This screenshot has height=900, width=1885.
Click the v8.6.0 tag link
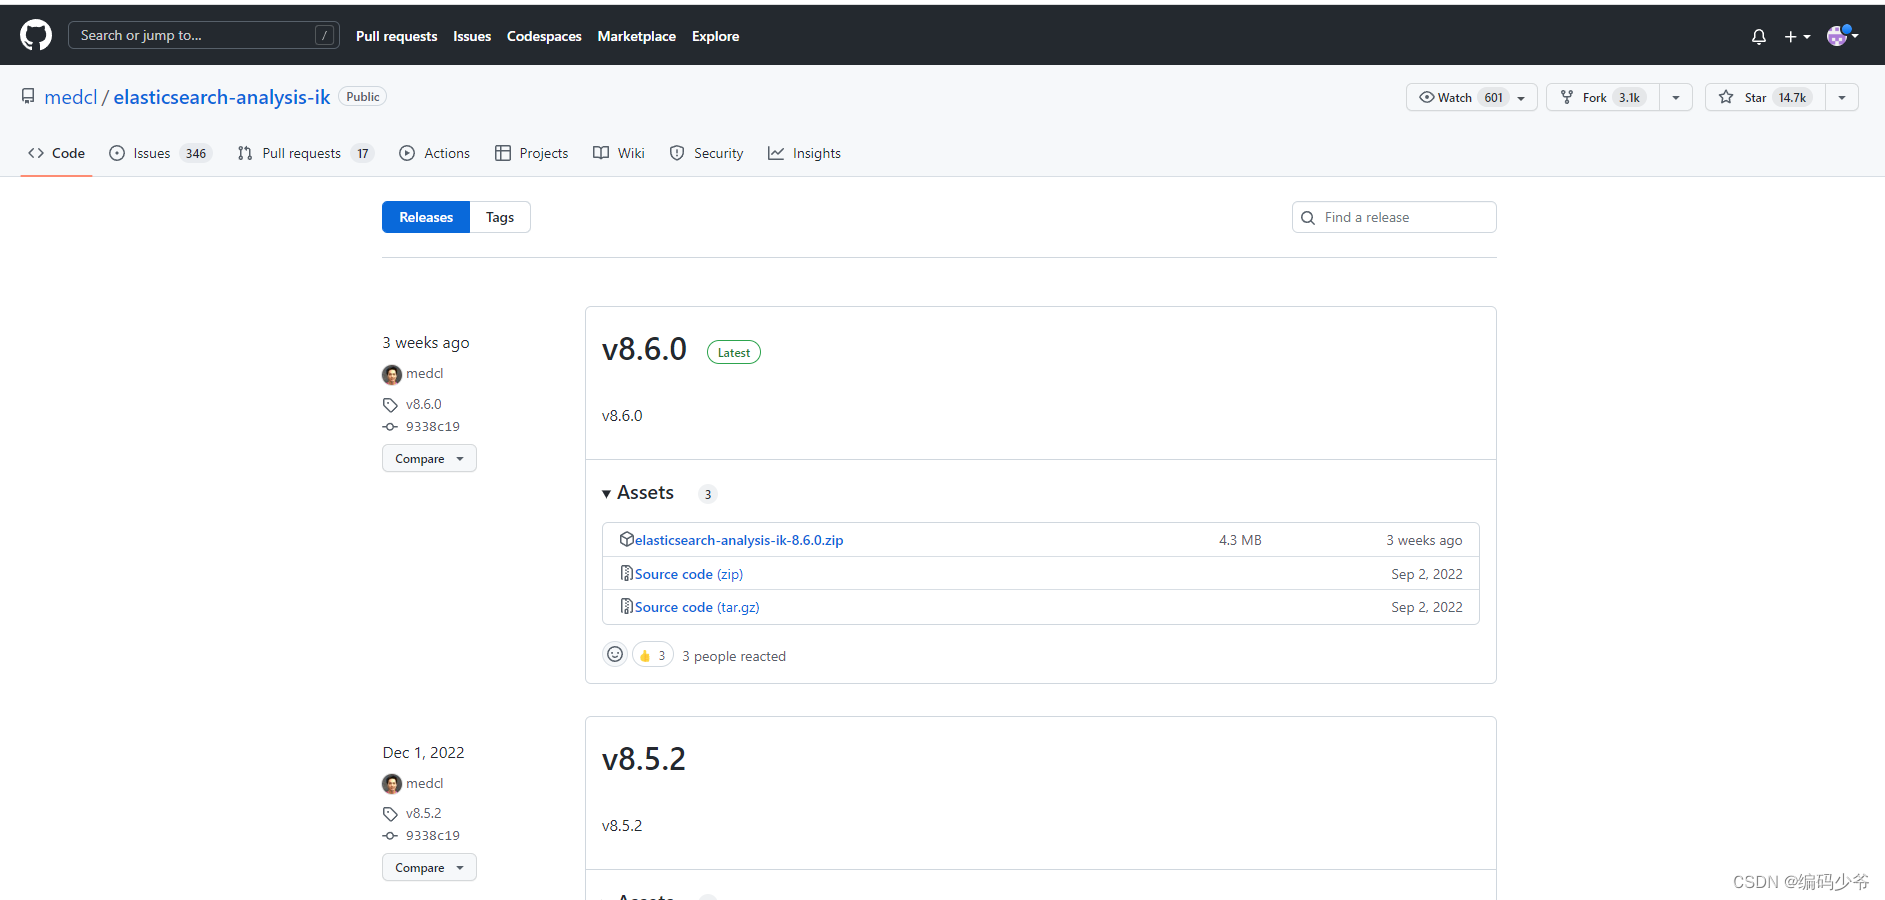424,404
